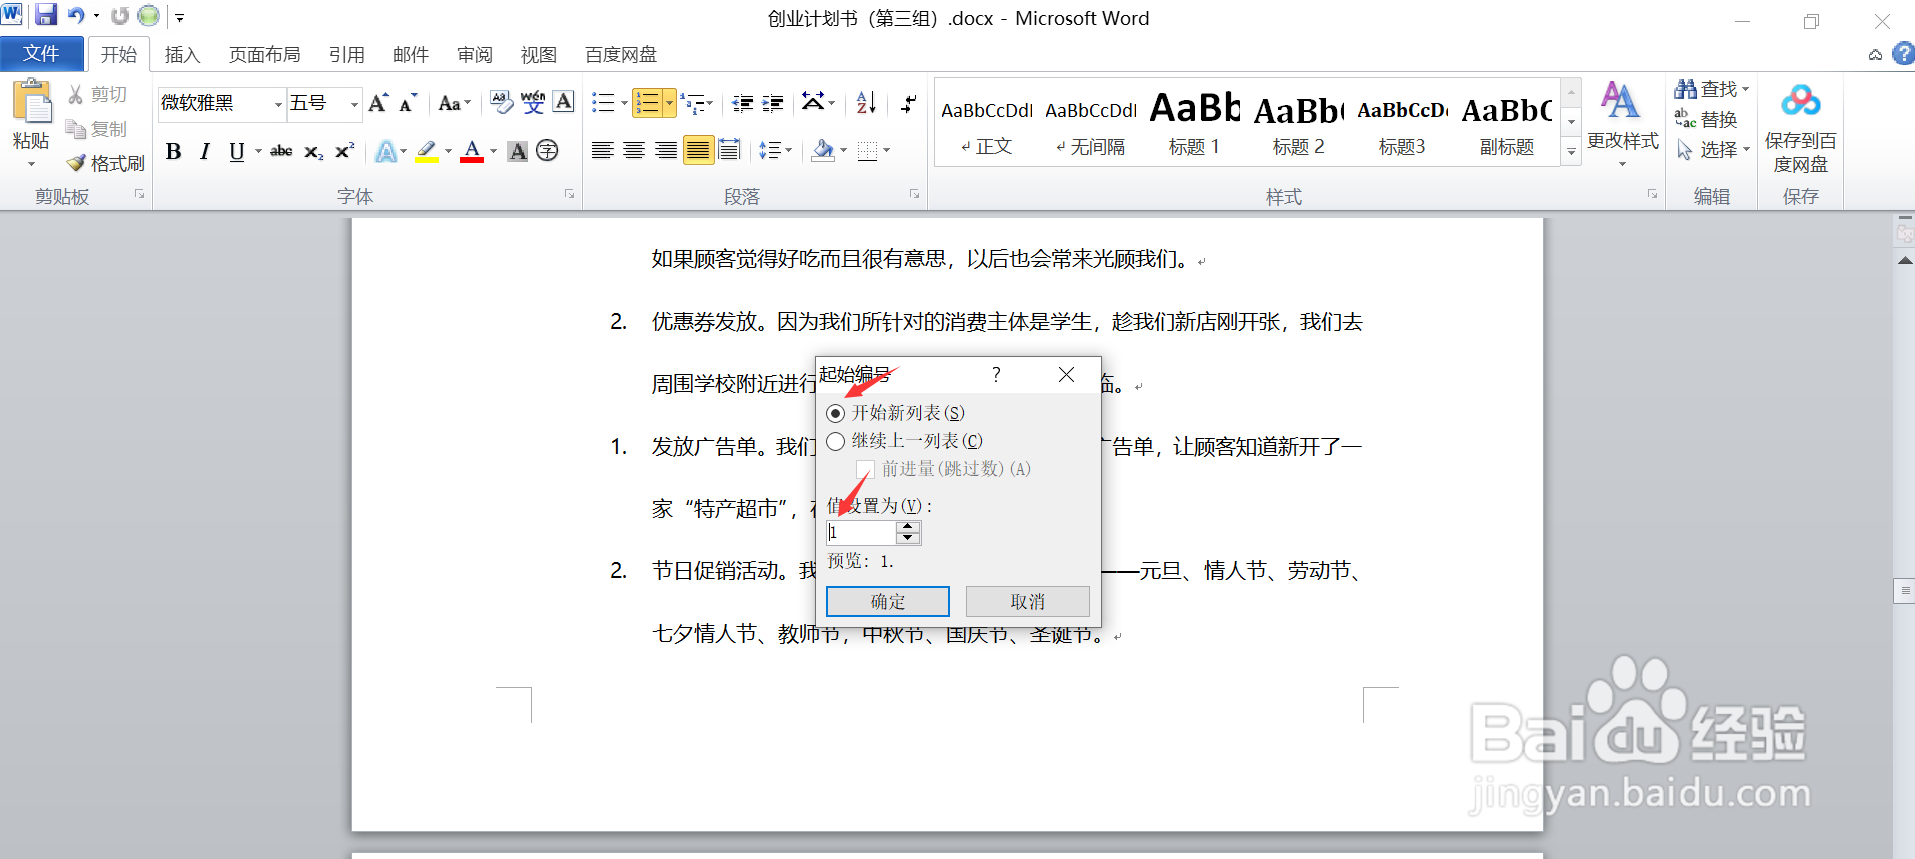Image resolution: width=1915 pixels, height=859 pixels.
Task: Click the Undo arrow icon
Action: point(76,15)
